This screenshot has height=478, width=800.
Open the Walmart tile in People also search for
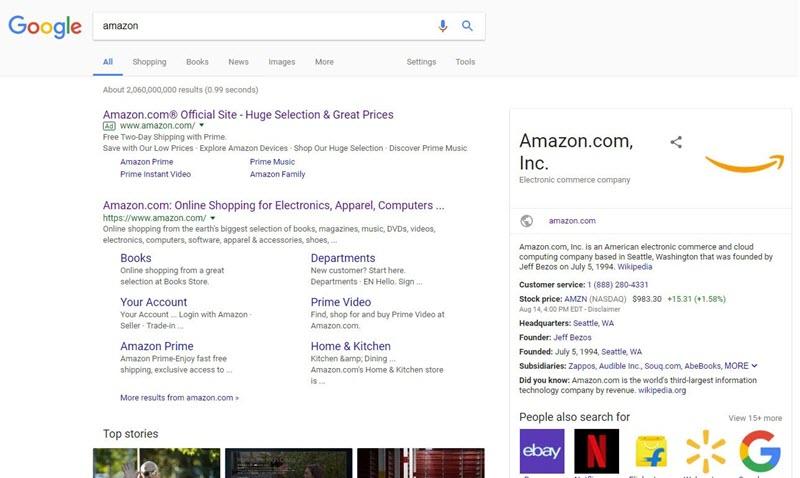pyautogui.click(x=706, y=451)
